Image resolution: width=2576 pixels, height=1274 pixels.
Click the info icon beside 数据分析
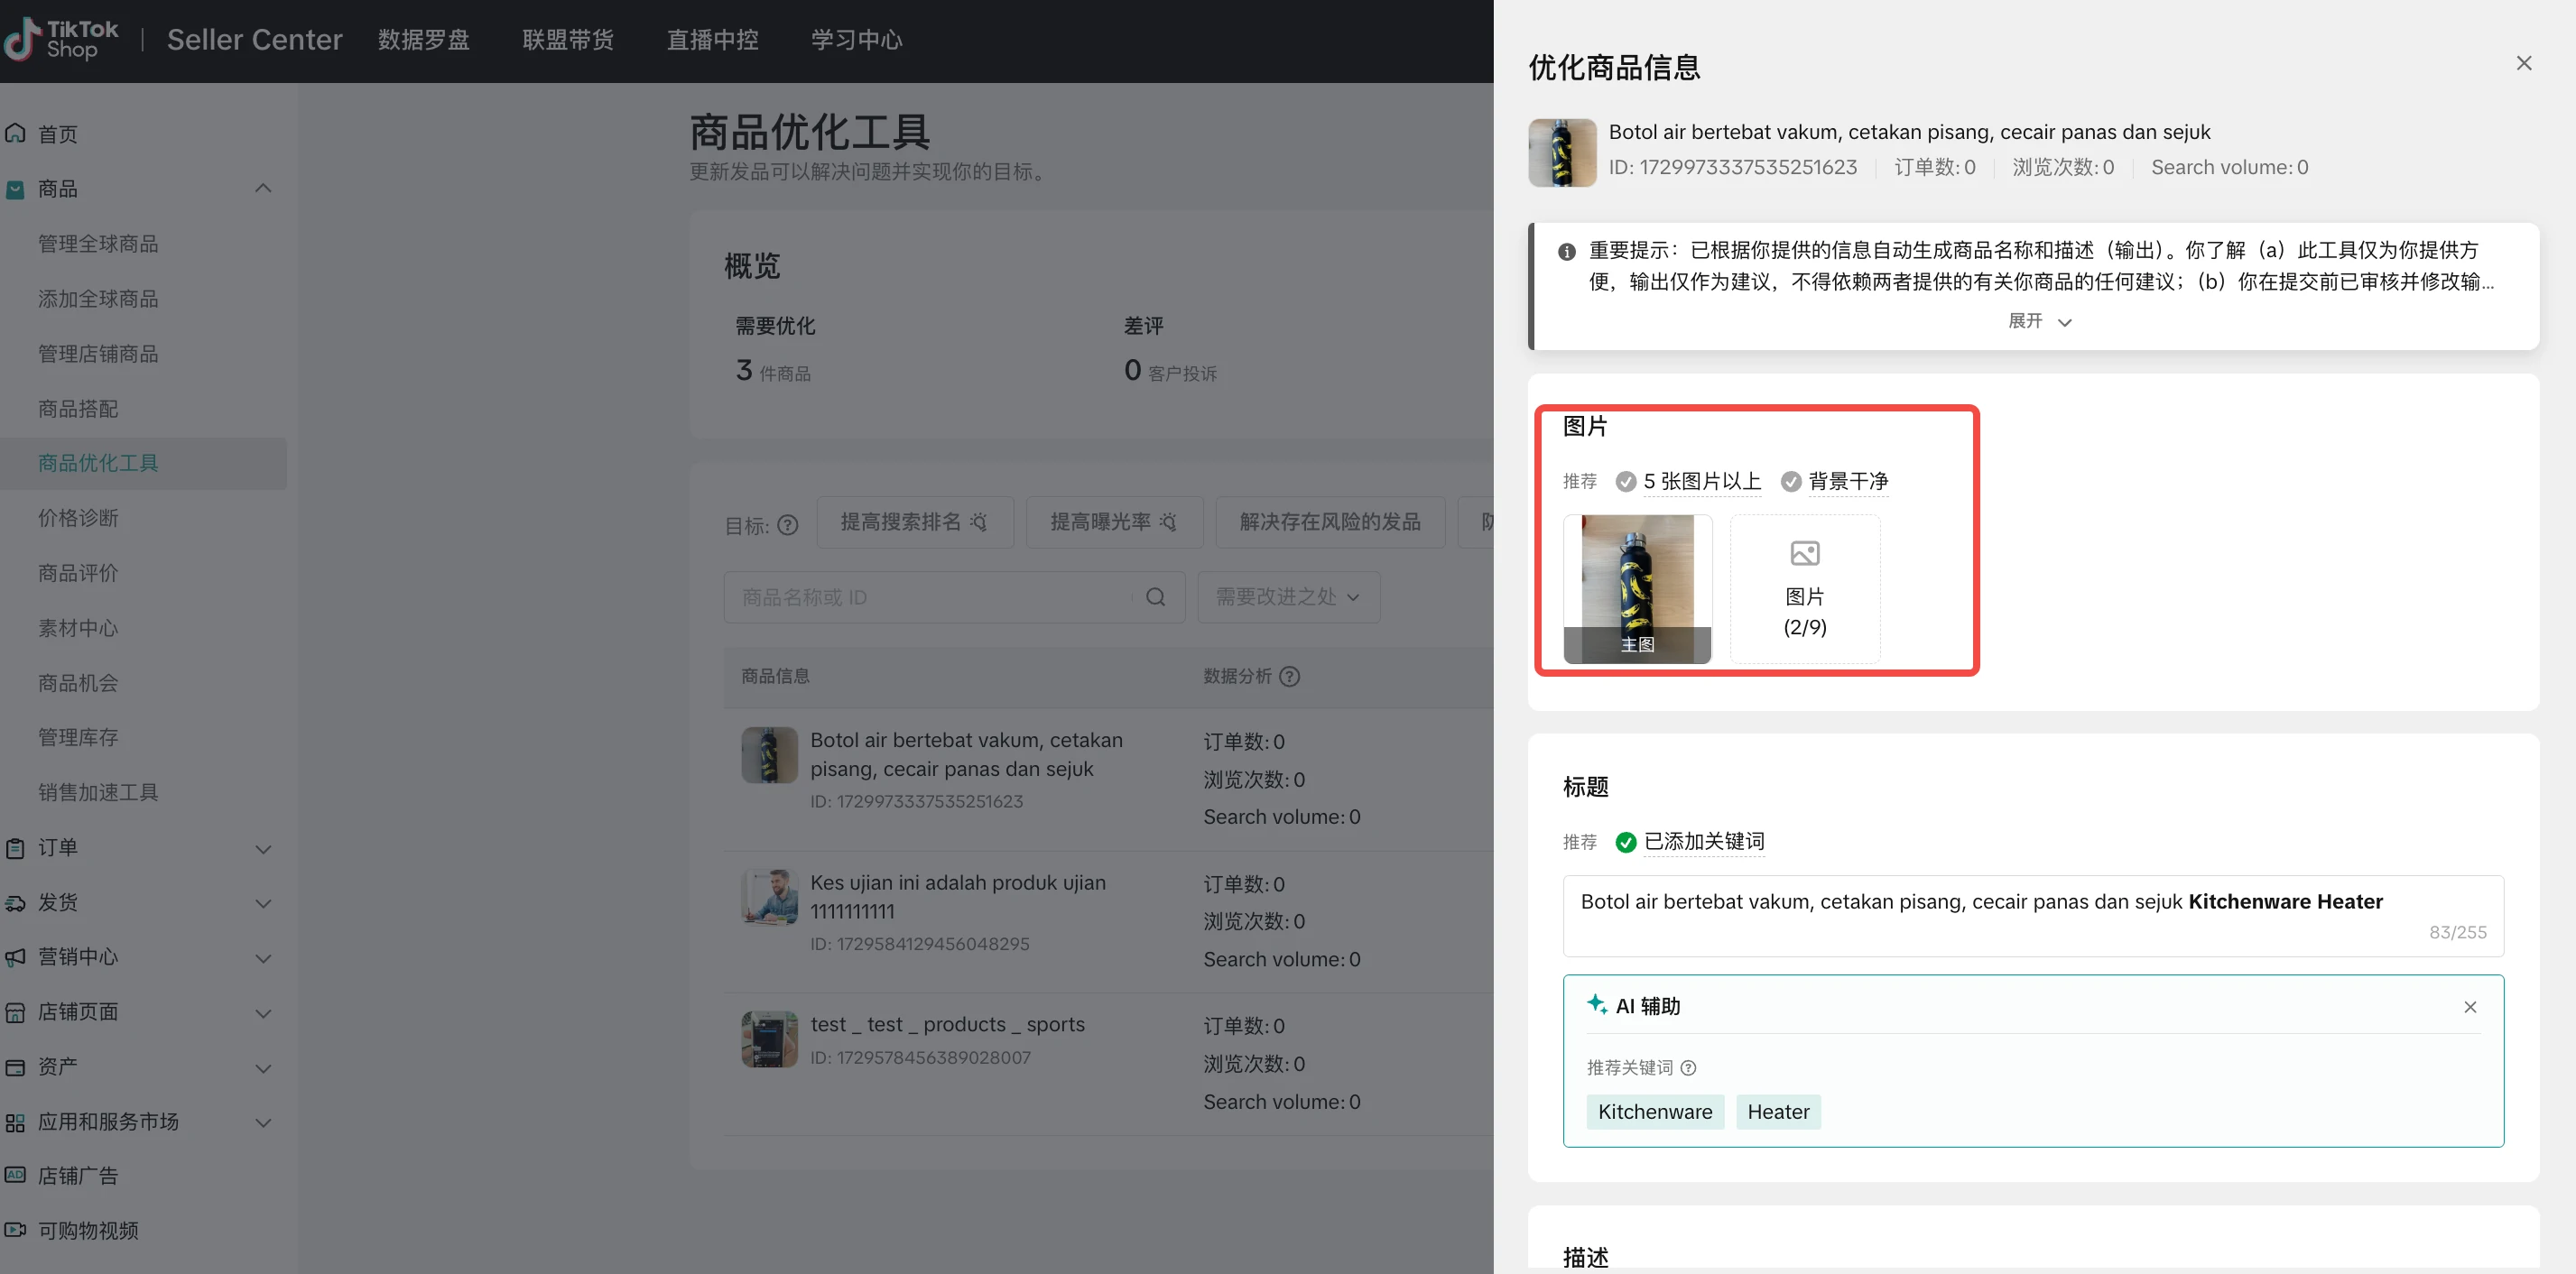point(1290,676)
